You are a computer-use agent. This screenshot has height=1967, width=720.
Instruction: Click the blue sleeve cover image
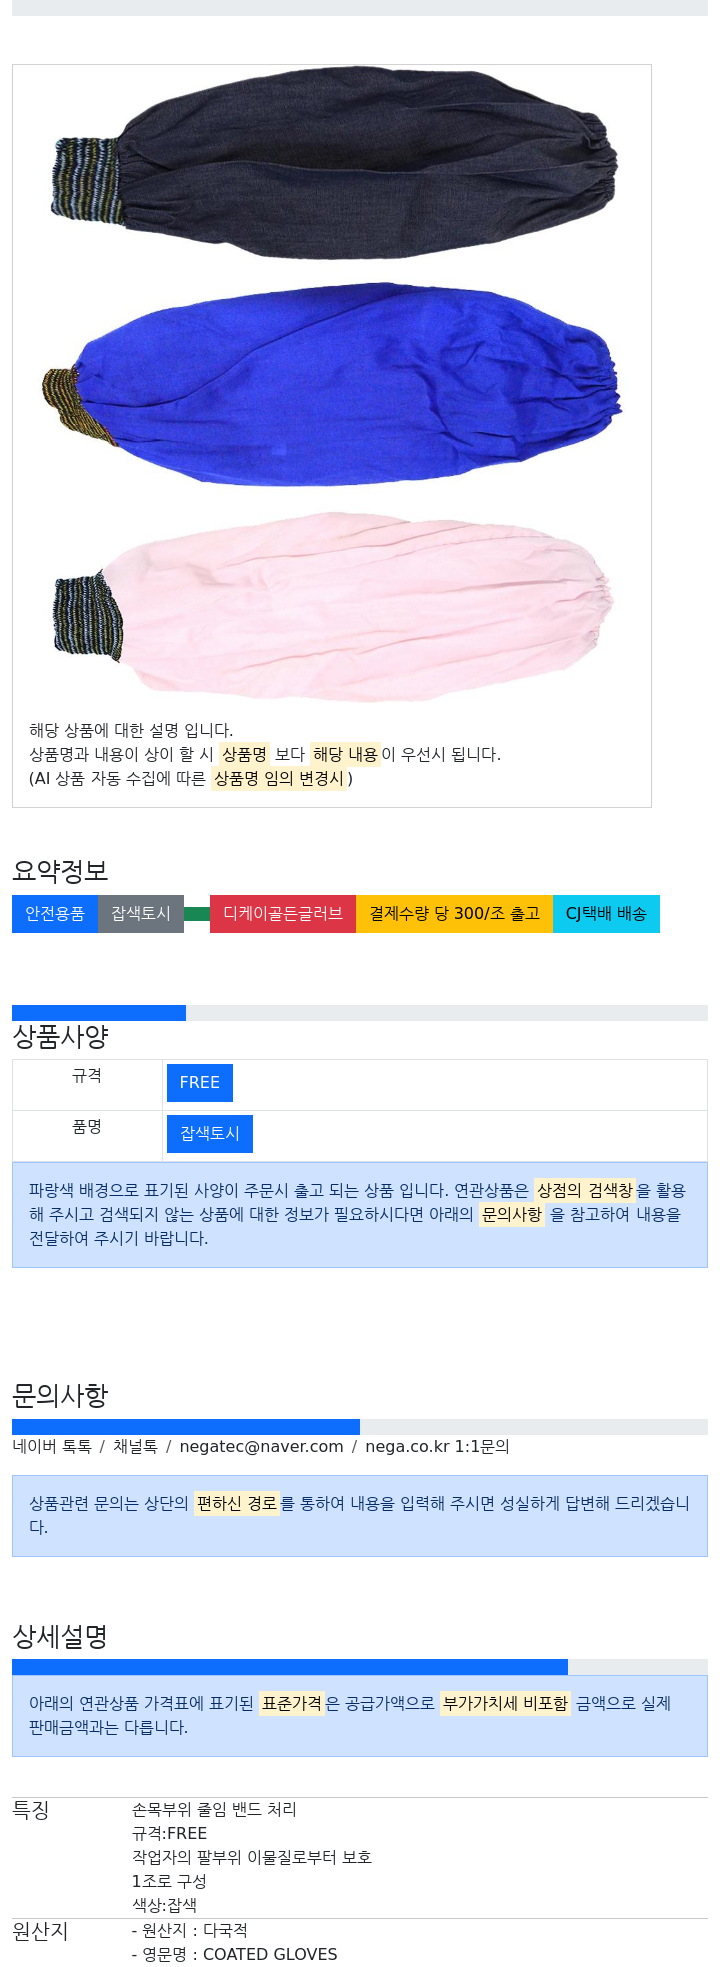(x=333, y=385)
